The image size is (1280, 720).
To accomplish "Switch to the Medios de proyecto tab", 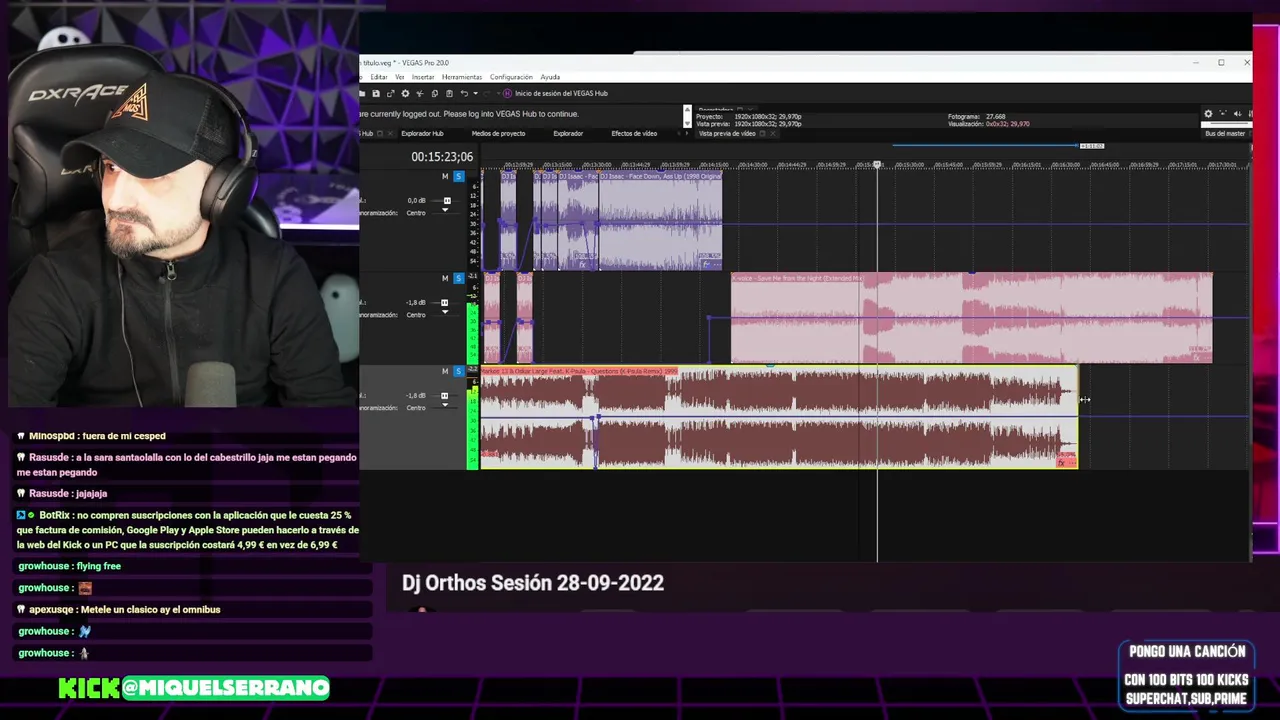I will [x=498, y=133].
